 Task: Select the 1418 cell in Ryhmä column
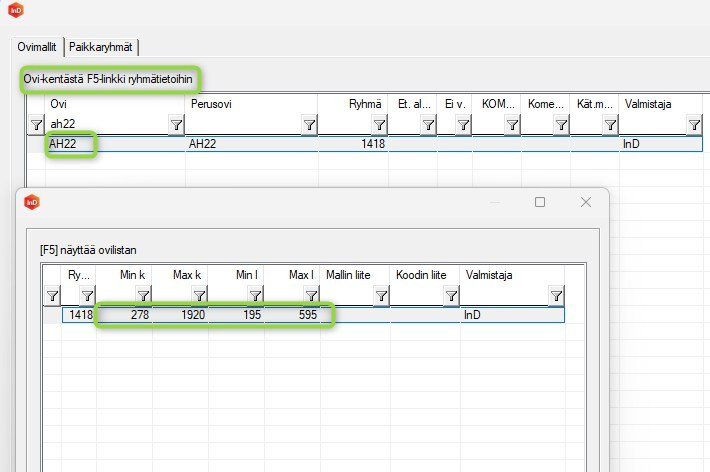click(x=353, y=144)
